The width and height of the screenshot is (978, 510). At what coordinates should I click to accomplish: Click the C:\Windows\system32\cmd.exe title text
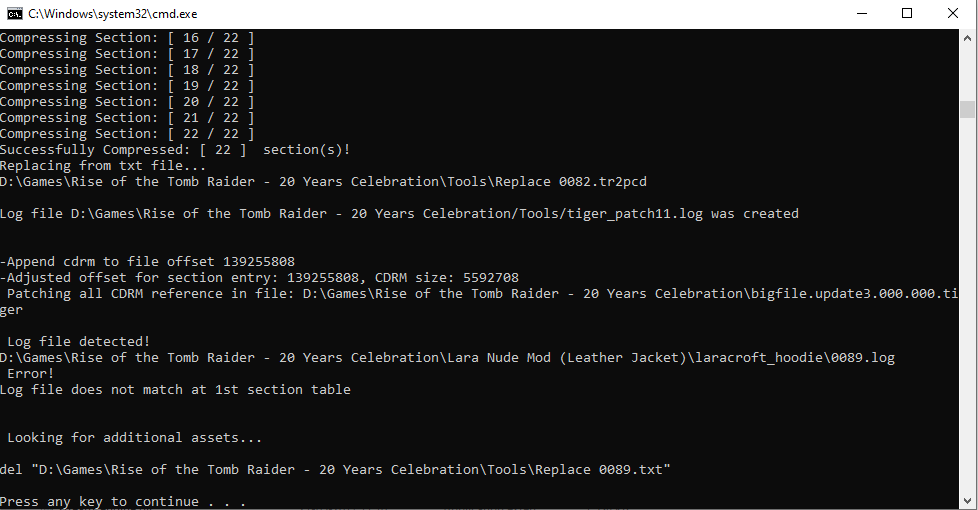tap(112, 14)
